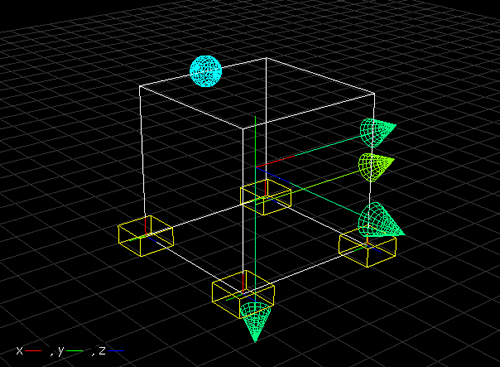This screenshot has width=500, height=367.
Task: Click the z label in axis legend
Action: pyautogui.click(x=102, y=351)
